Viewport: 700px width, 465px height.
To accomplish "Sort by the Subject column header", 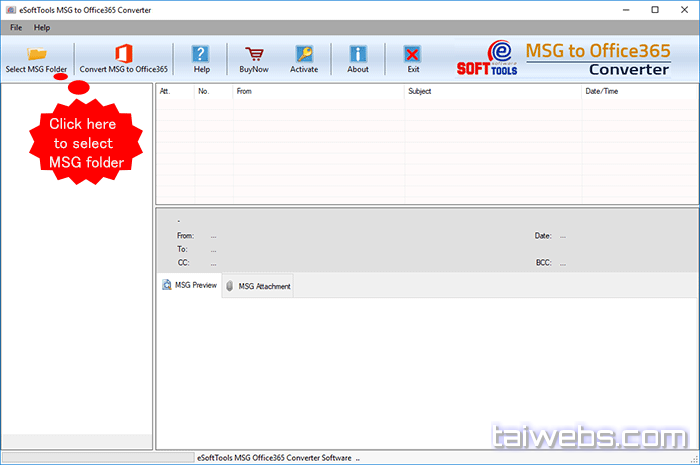I will click(492, 91).
